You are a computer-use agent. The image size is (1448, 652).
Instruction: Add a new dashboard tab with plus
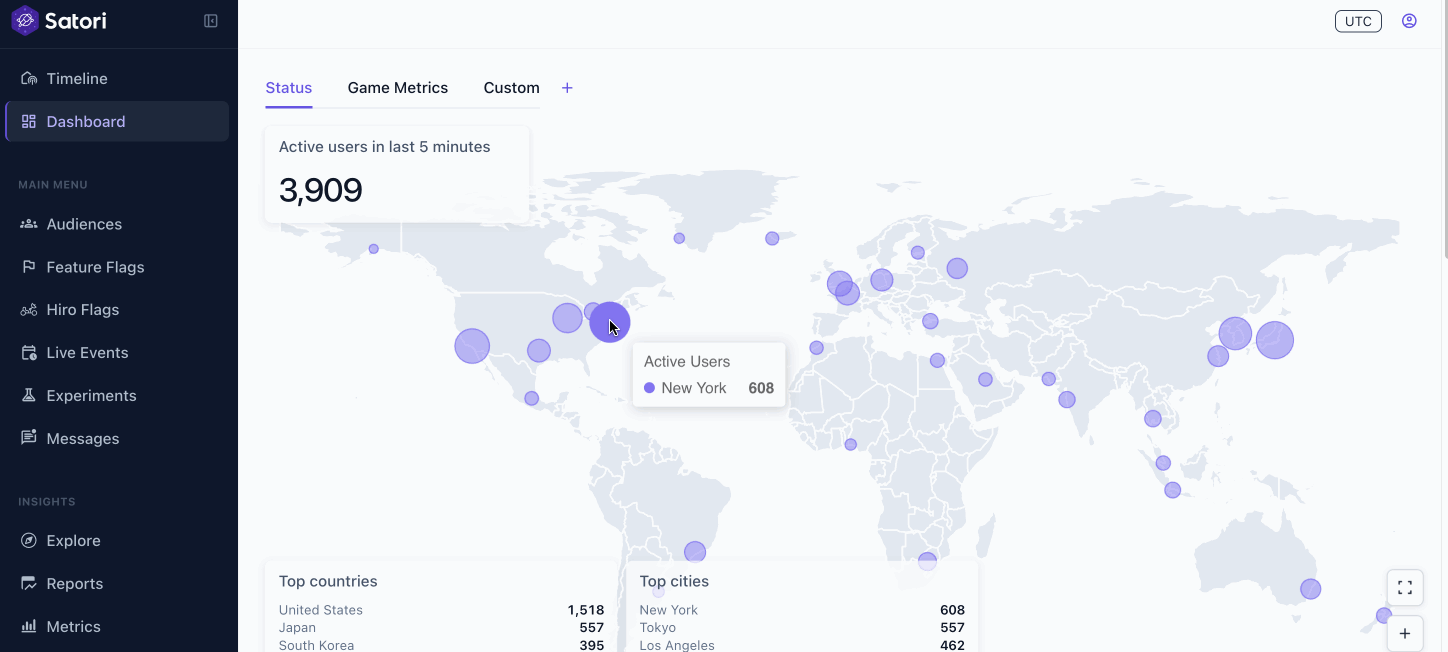pyautogui.click(x=567, y=88)
